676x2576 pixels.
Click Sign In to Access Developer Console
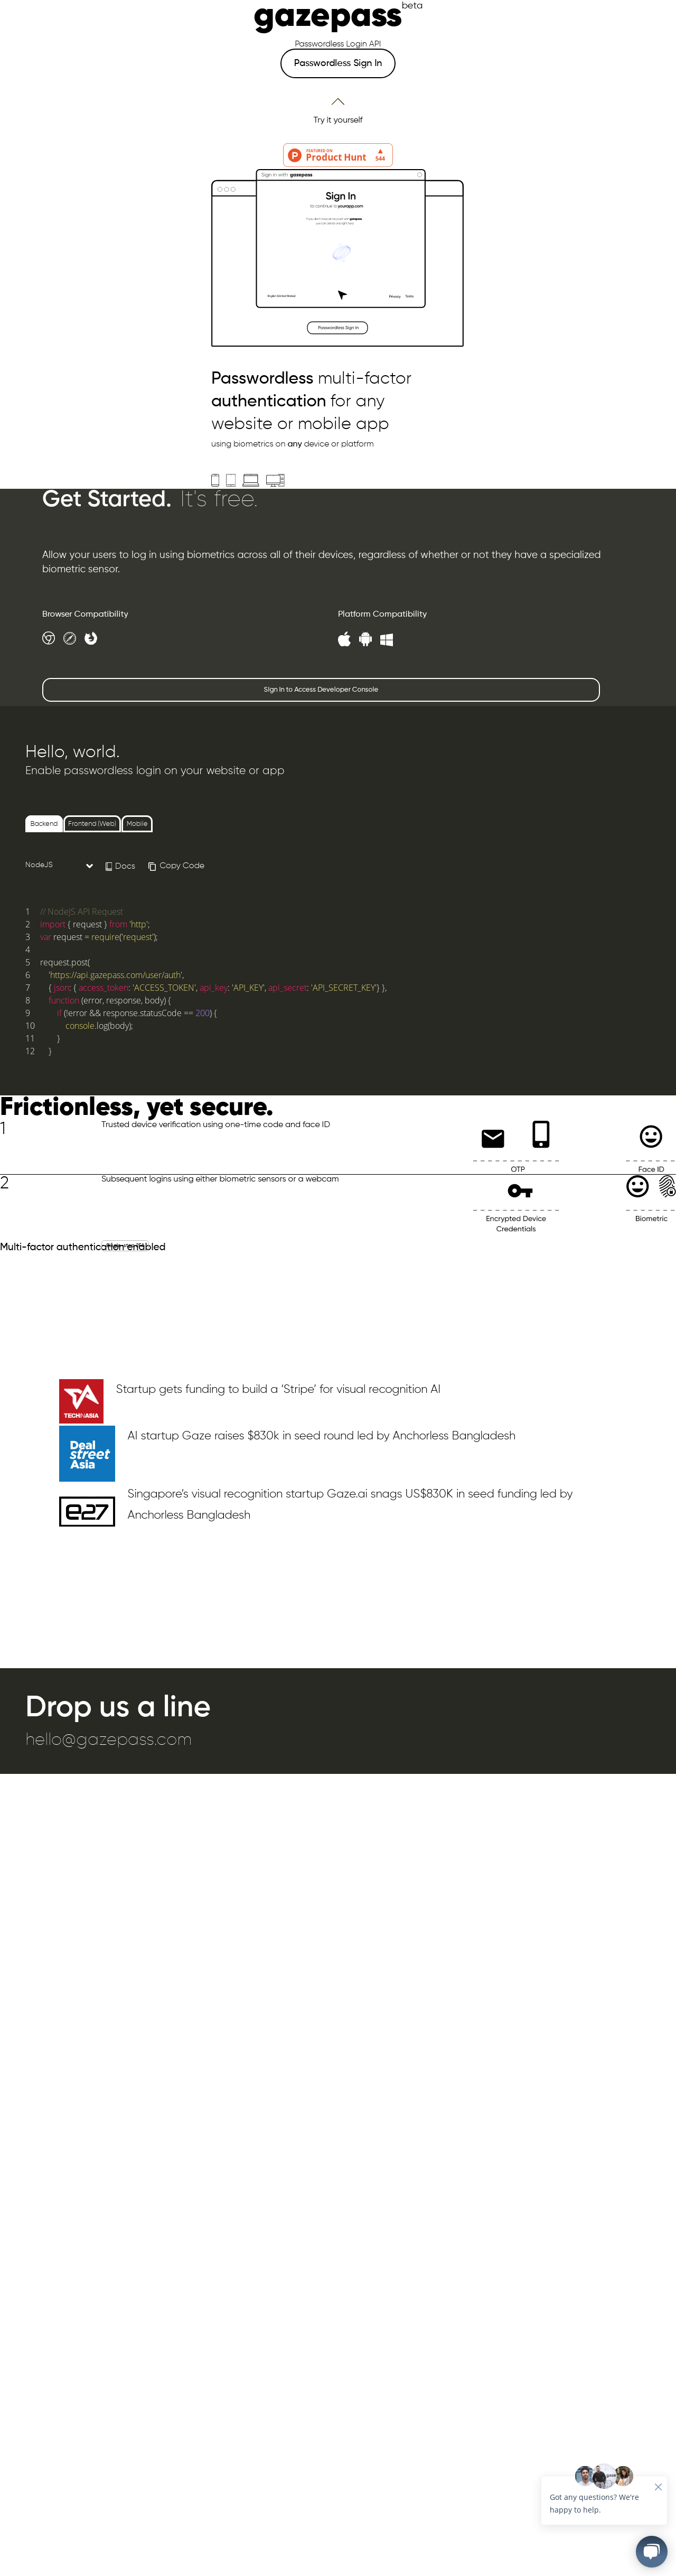[321, 689]
